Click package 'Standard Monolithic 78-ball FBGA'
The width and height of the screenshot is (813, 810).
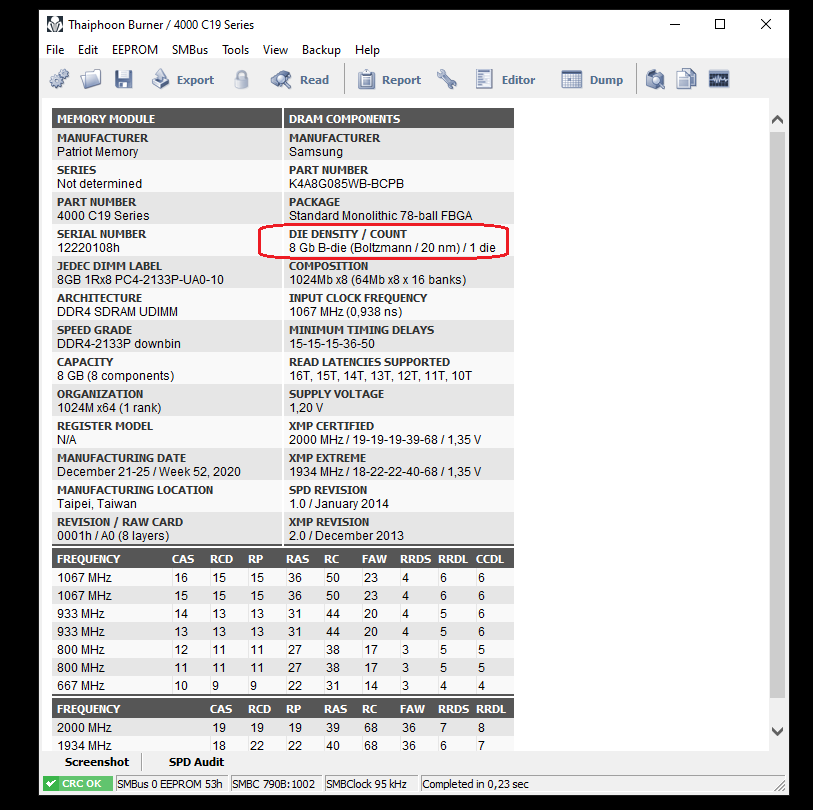coord(381,216)
